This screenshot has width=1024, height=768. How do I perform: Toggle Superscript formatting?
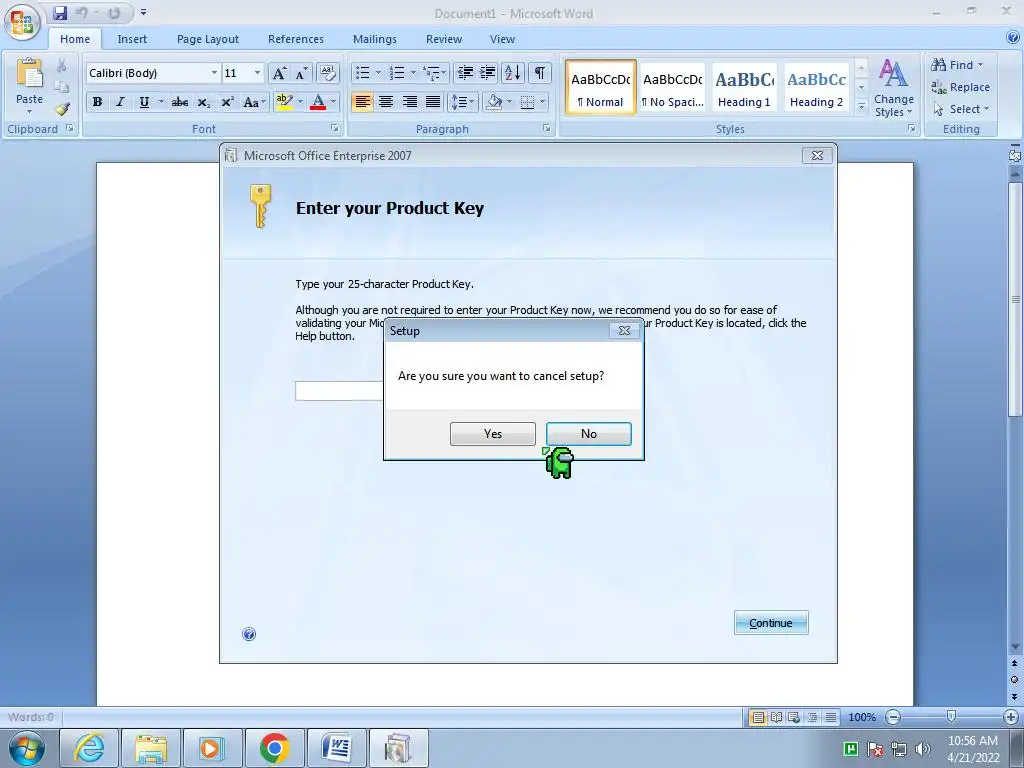click(x=227, y=102)
